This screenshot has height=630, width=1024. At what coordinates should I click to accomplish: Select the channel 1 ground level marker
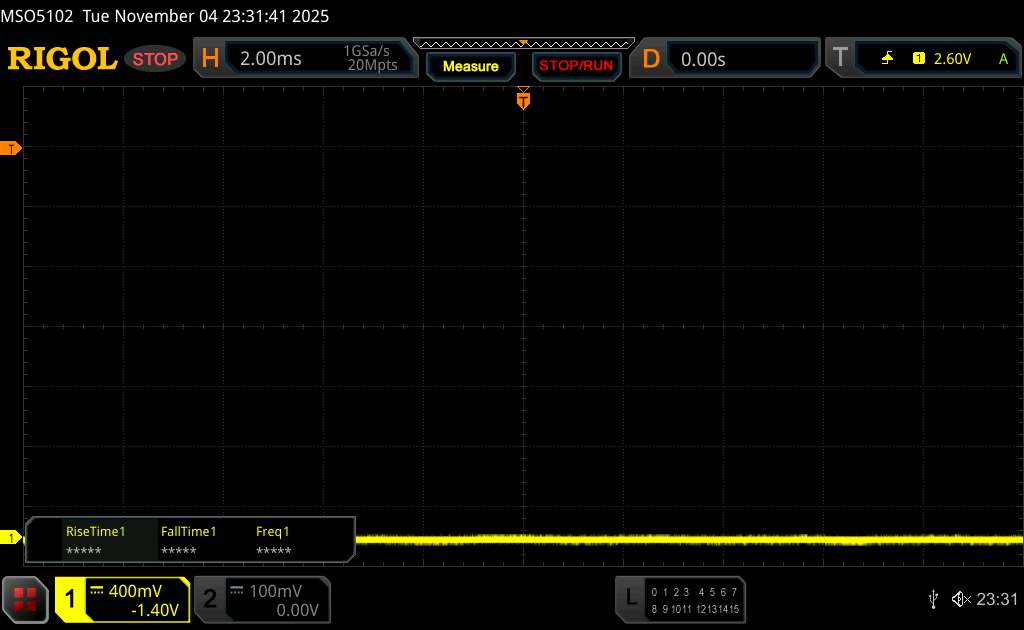[12, 539]
